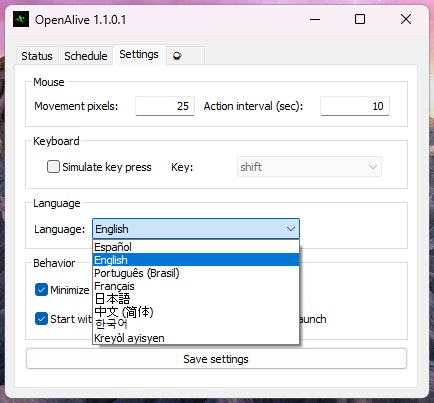Select 日本語 from the language list
The image size is (434, 403).
[196, 298]
